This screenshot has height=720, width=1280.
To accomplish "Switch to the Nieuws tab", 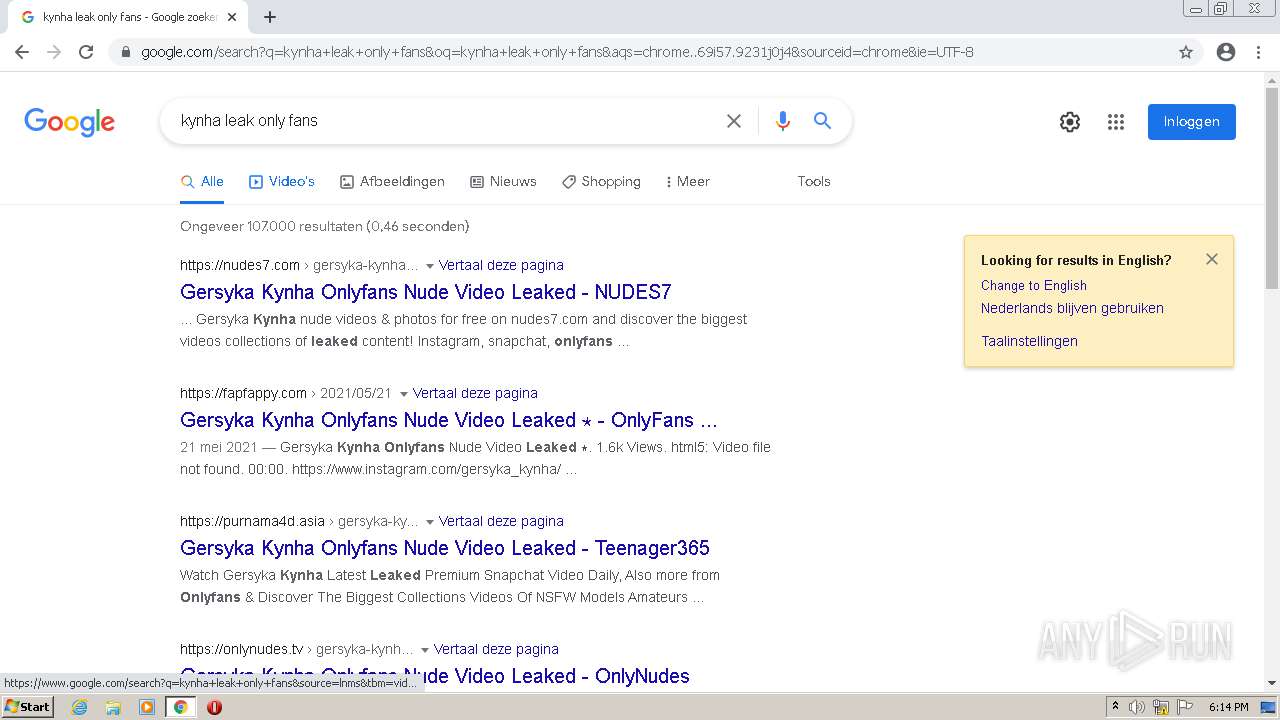I will pyautogui.click(x=503, y=182).
